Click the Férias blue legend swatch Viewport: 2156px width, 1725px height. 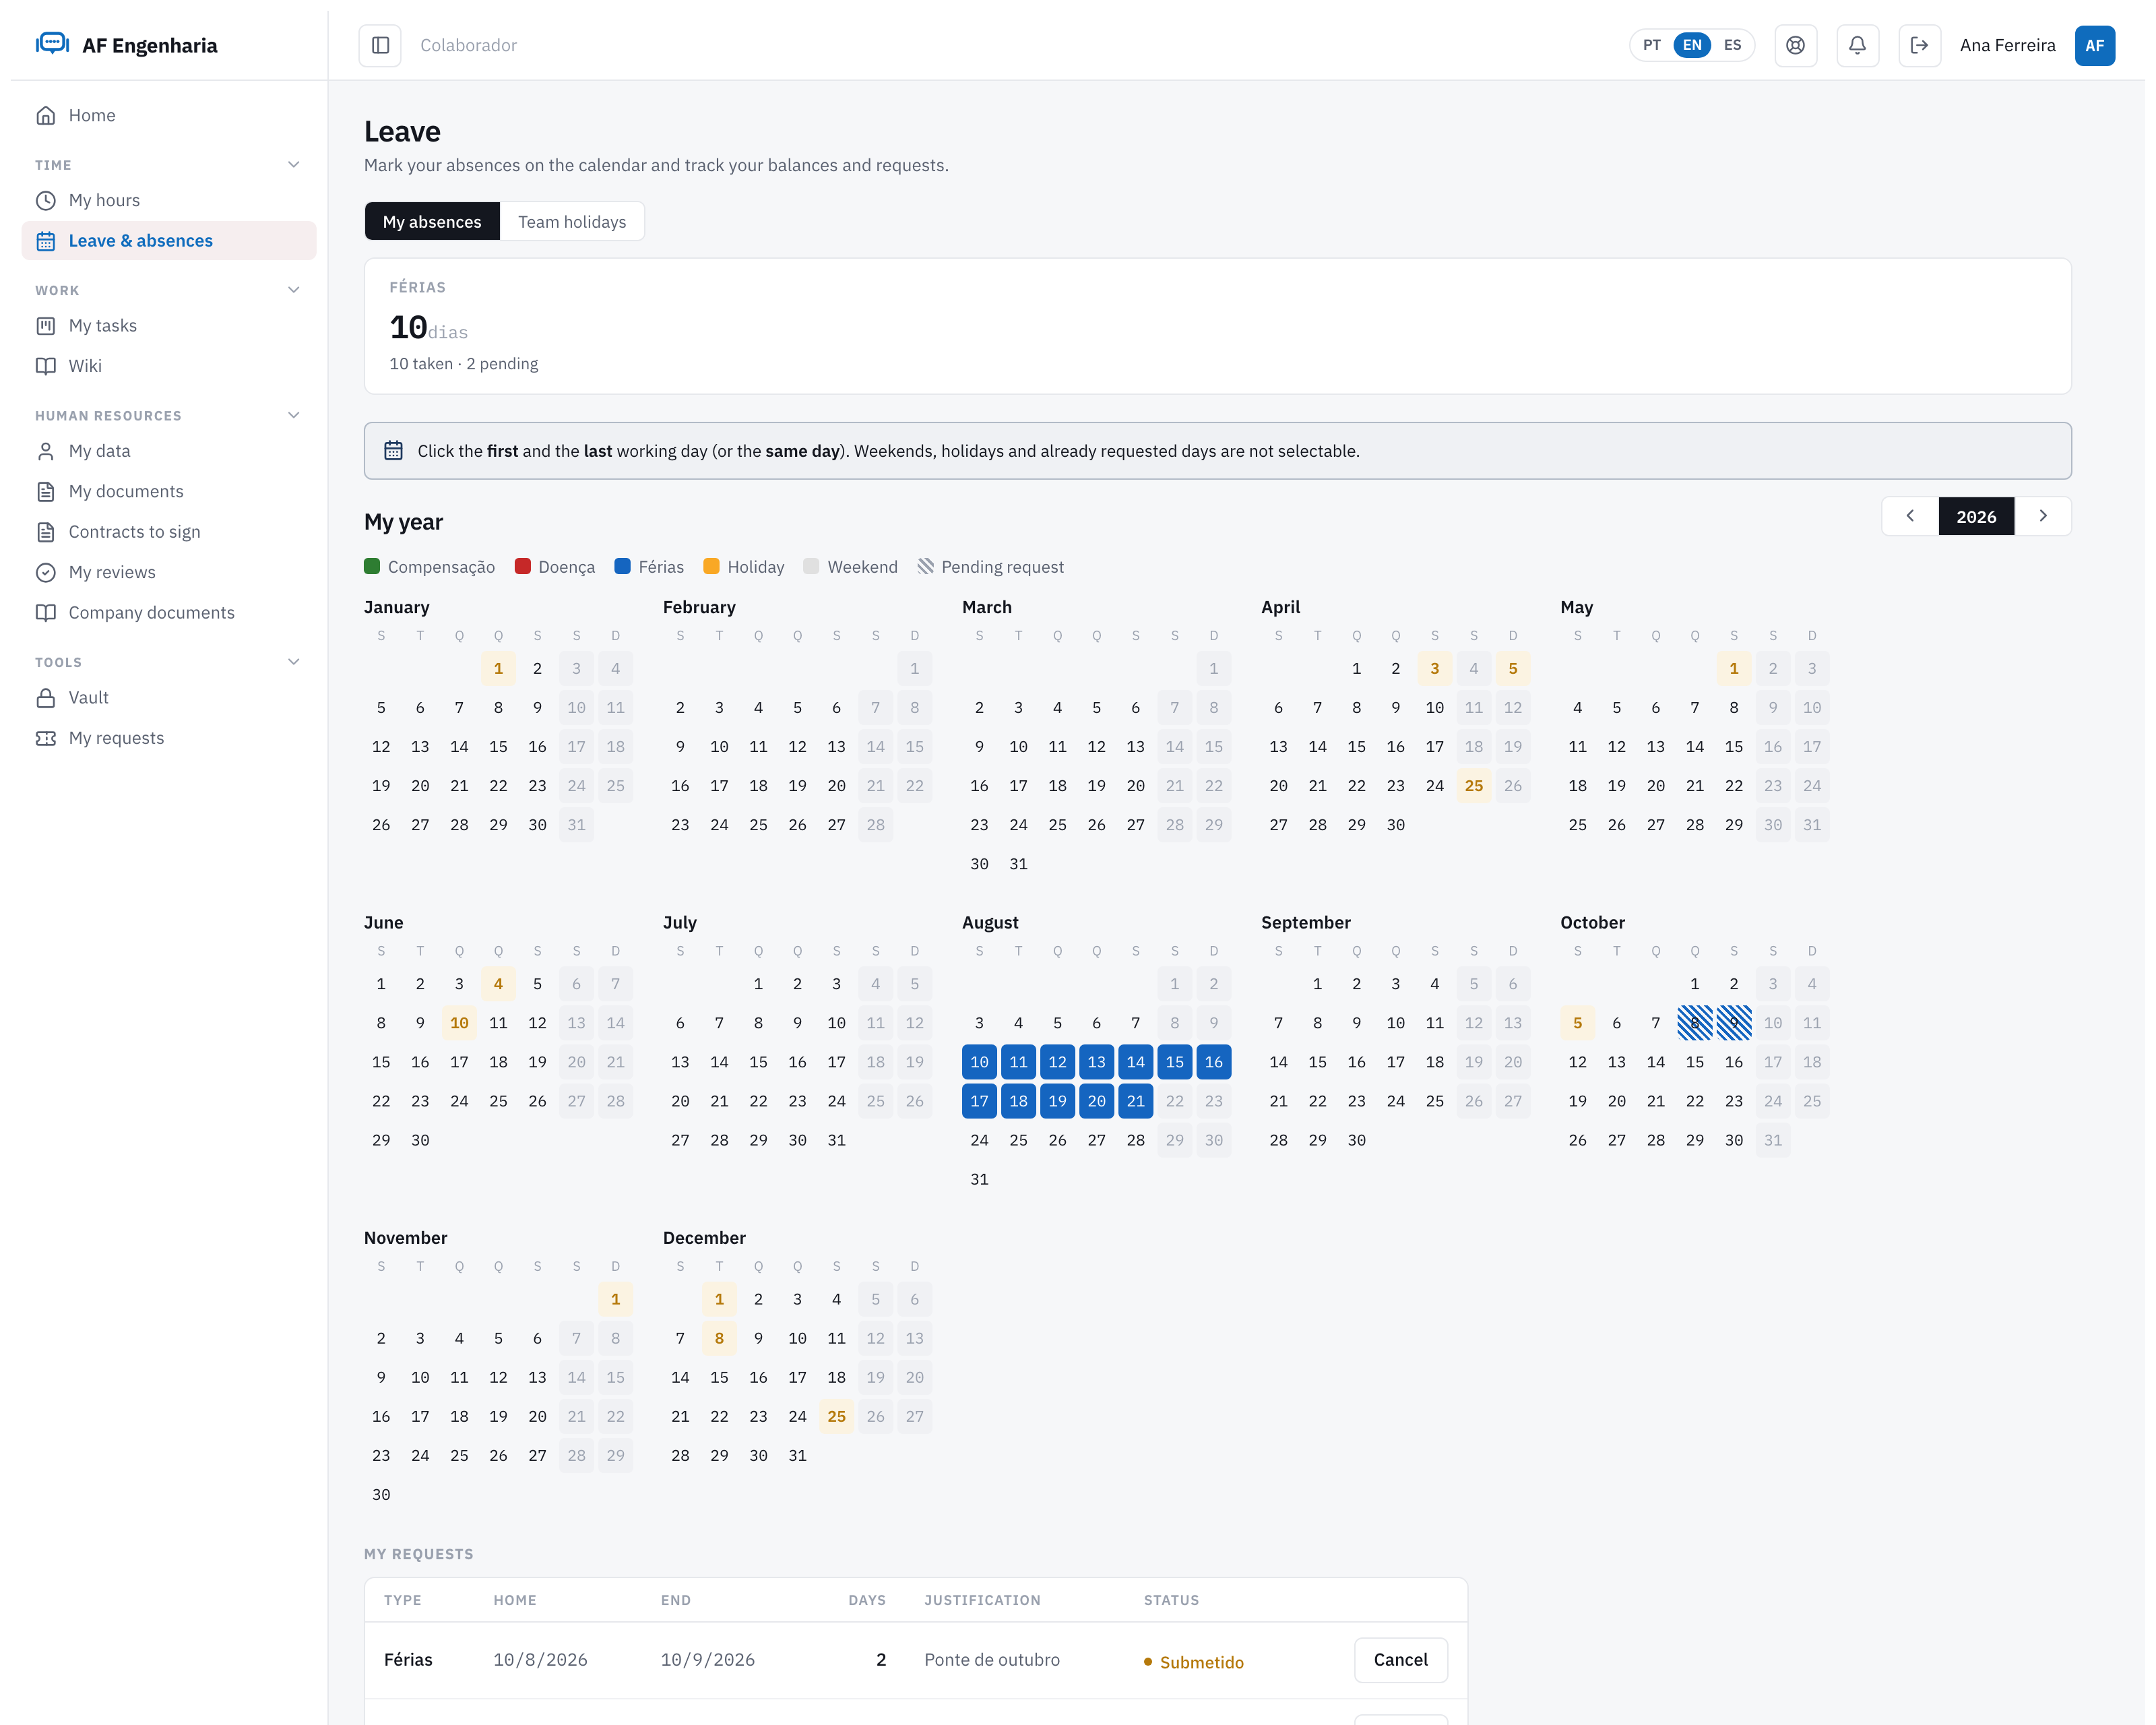[622, 566]
